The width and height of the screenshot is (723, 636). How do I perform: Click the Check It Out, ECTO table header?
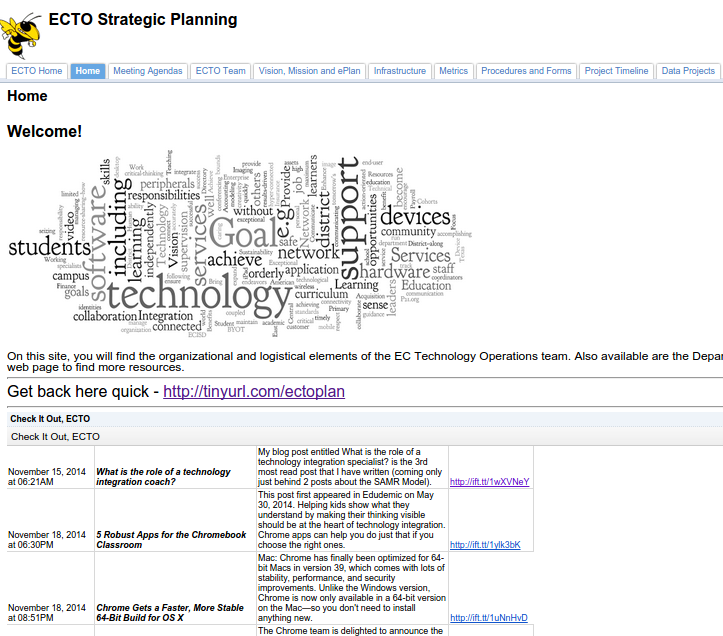point(50,418)
